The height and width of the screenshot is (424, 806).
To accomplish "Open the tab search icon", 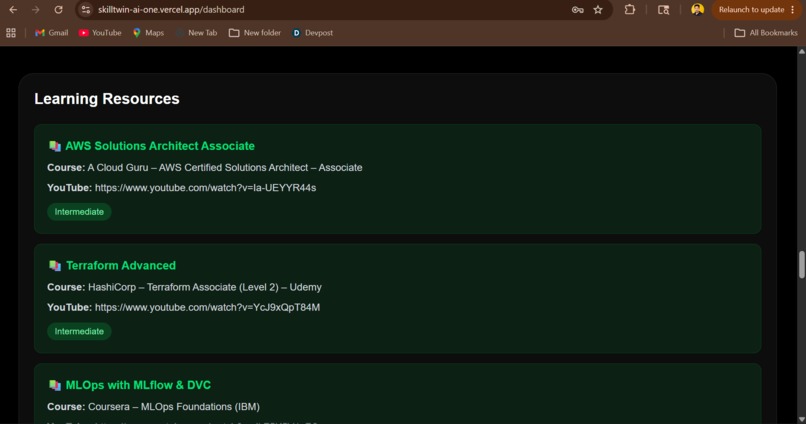I will point(664,10).
